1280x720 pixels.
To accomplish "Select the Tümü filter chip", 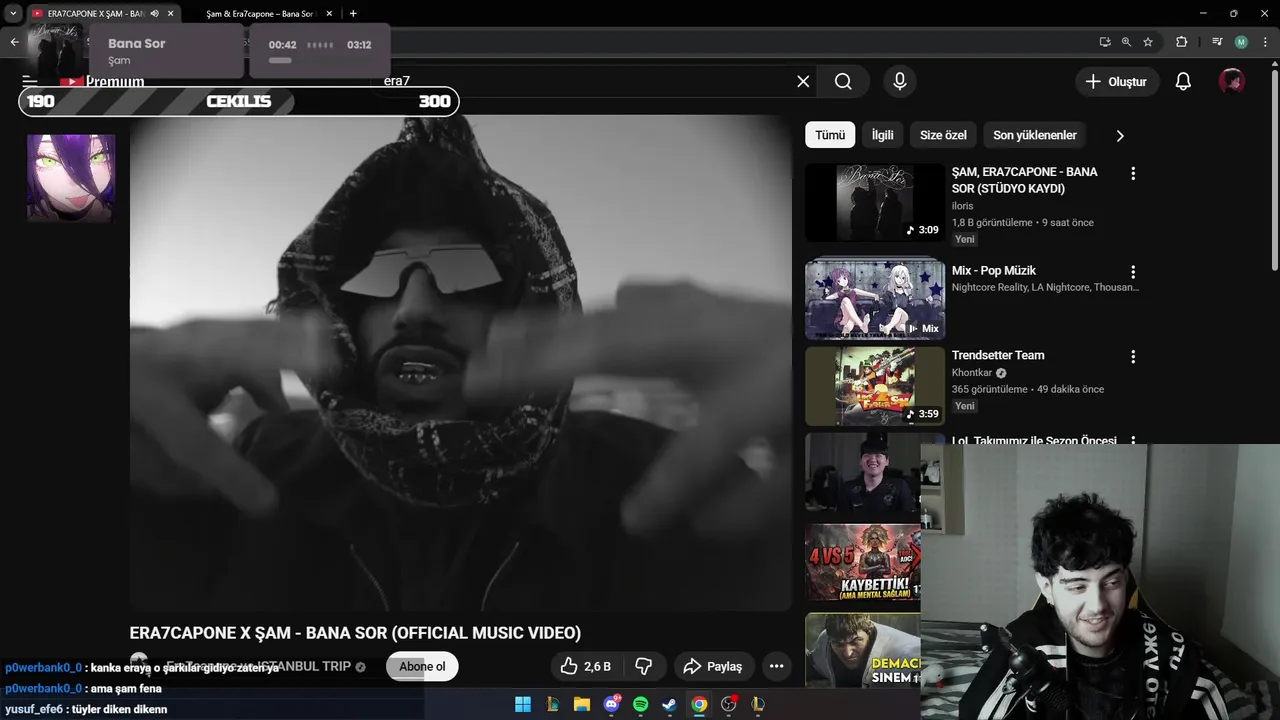I will (830, 135).
